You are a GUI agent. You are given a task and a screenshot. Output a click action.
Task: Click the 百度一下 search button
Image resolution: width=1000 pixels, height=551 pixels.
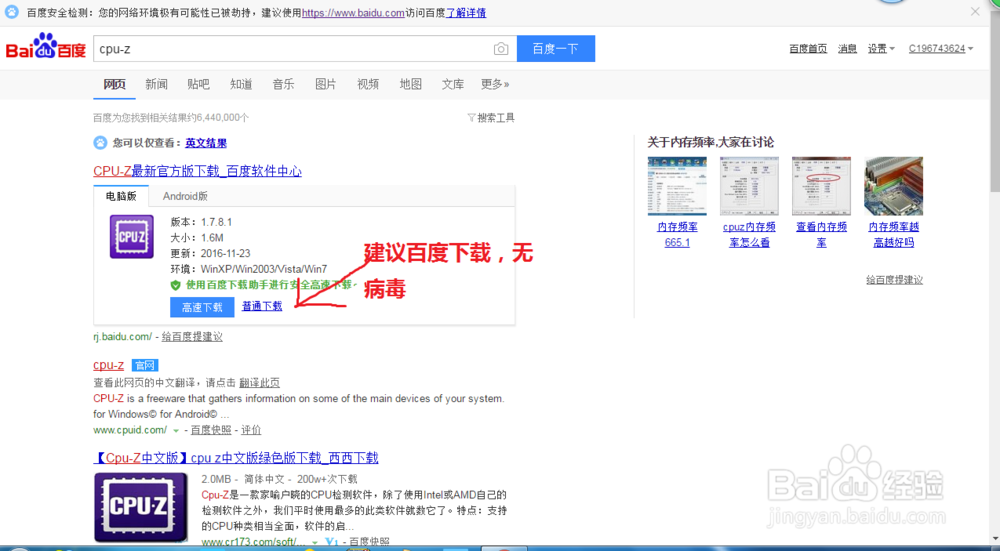555,48
